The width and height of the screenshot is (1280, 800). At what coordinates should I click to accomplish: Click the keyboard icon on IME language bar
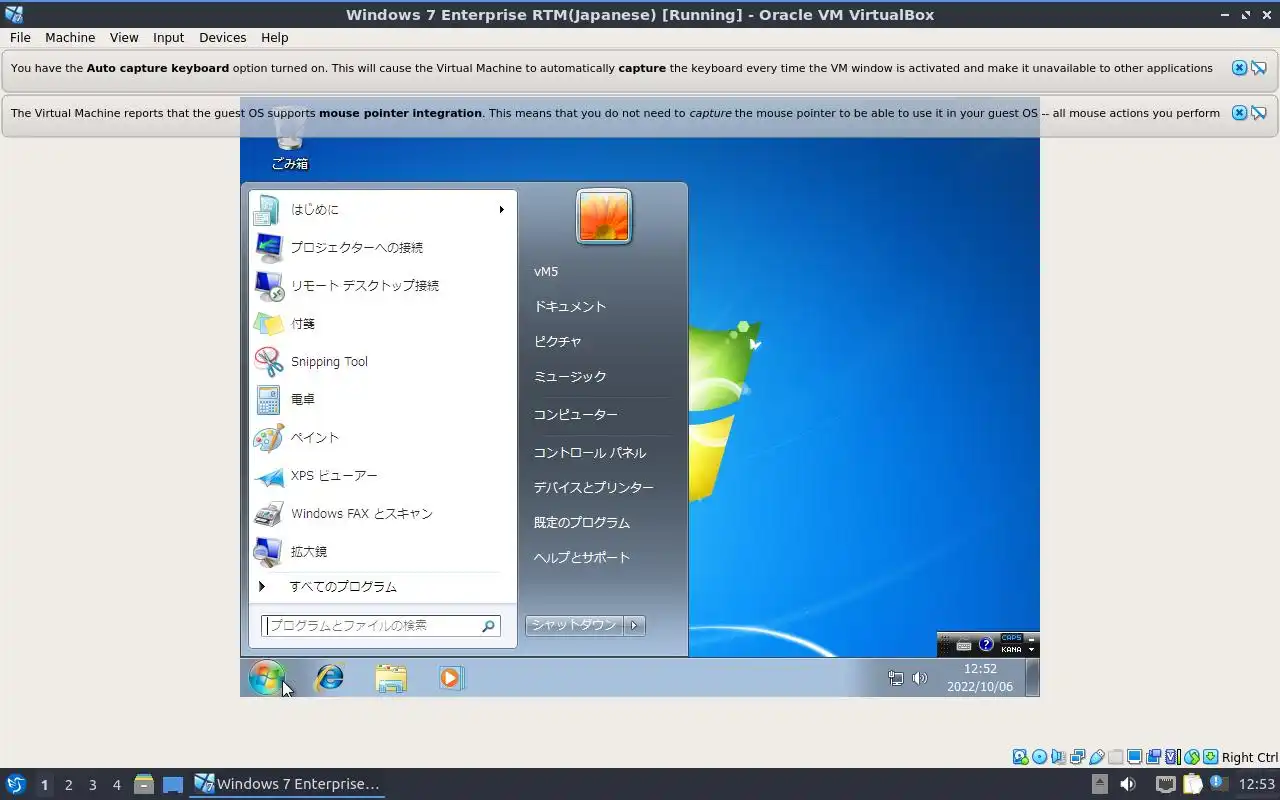pyautogui.click(x=963, y=646)
